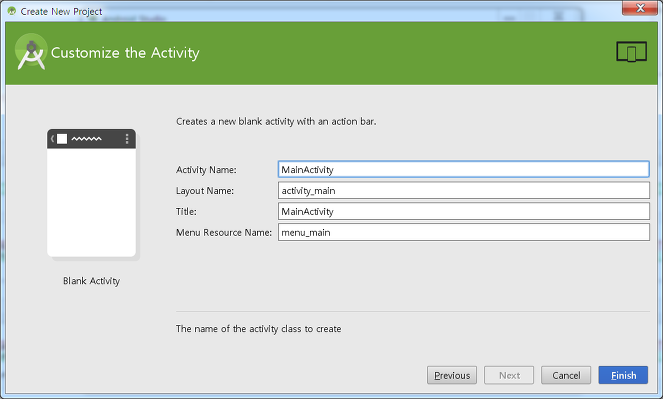This screenshot has width=663, height=399.
Task: Click 'The name of the activity class' hint
Action: [258, 328]
